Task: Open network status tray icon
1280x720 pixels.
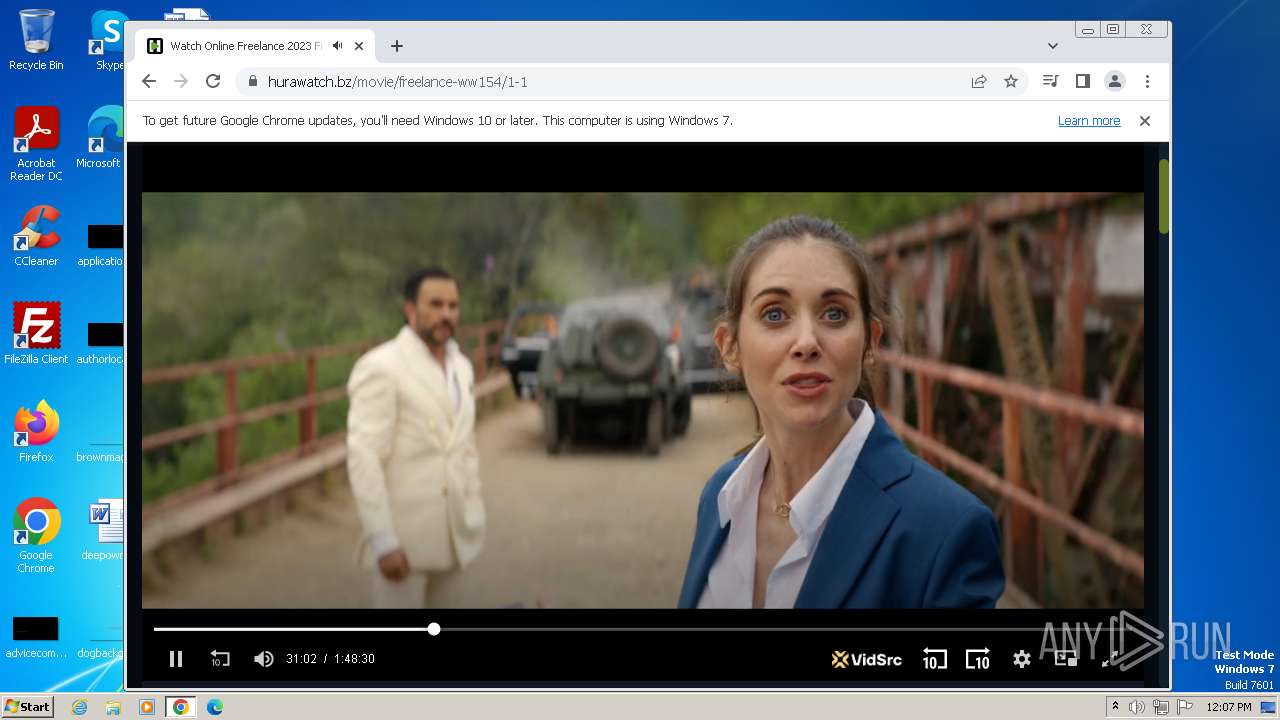Action: (1161, 707)
